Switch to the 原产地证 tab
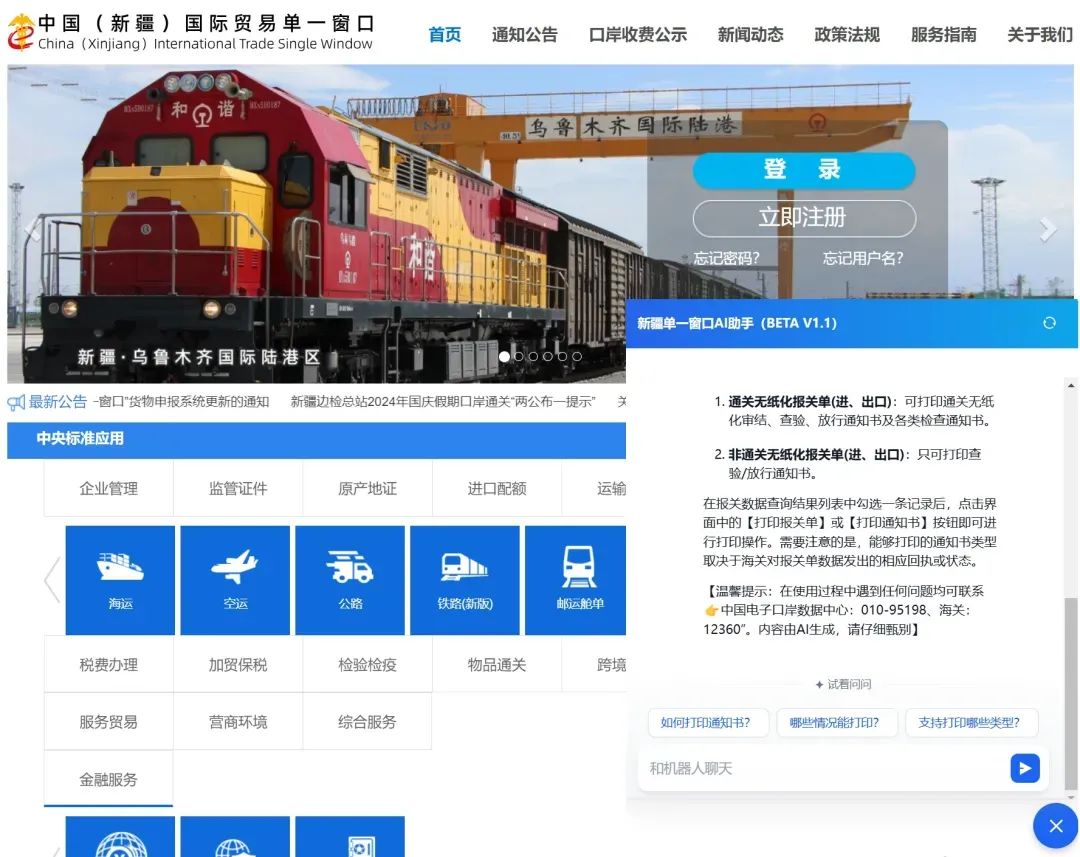The width and height of the screenshot is (1080, 857). [x=368, y=488]
